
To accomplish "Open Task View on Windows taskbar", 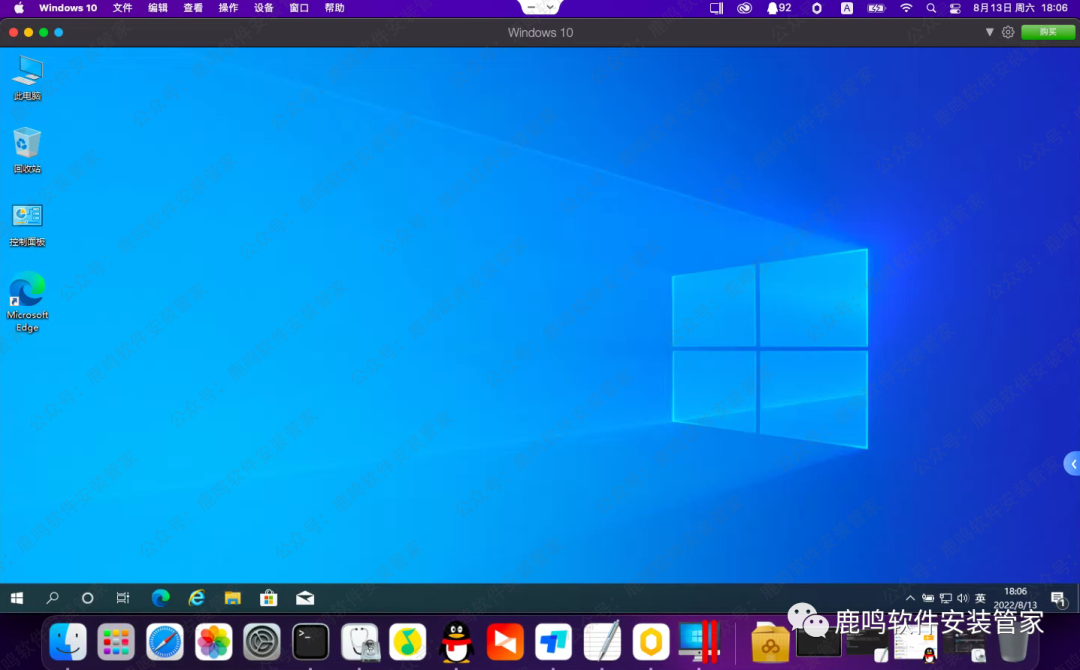I will [x=123, y=598].
